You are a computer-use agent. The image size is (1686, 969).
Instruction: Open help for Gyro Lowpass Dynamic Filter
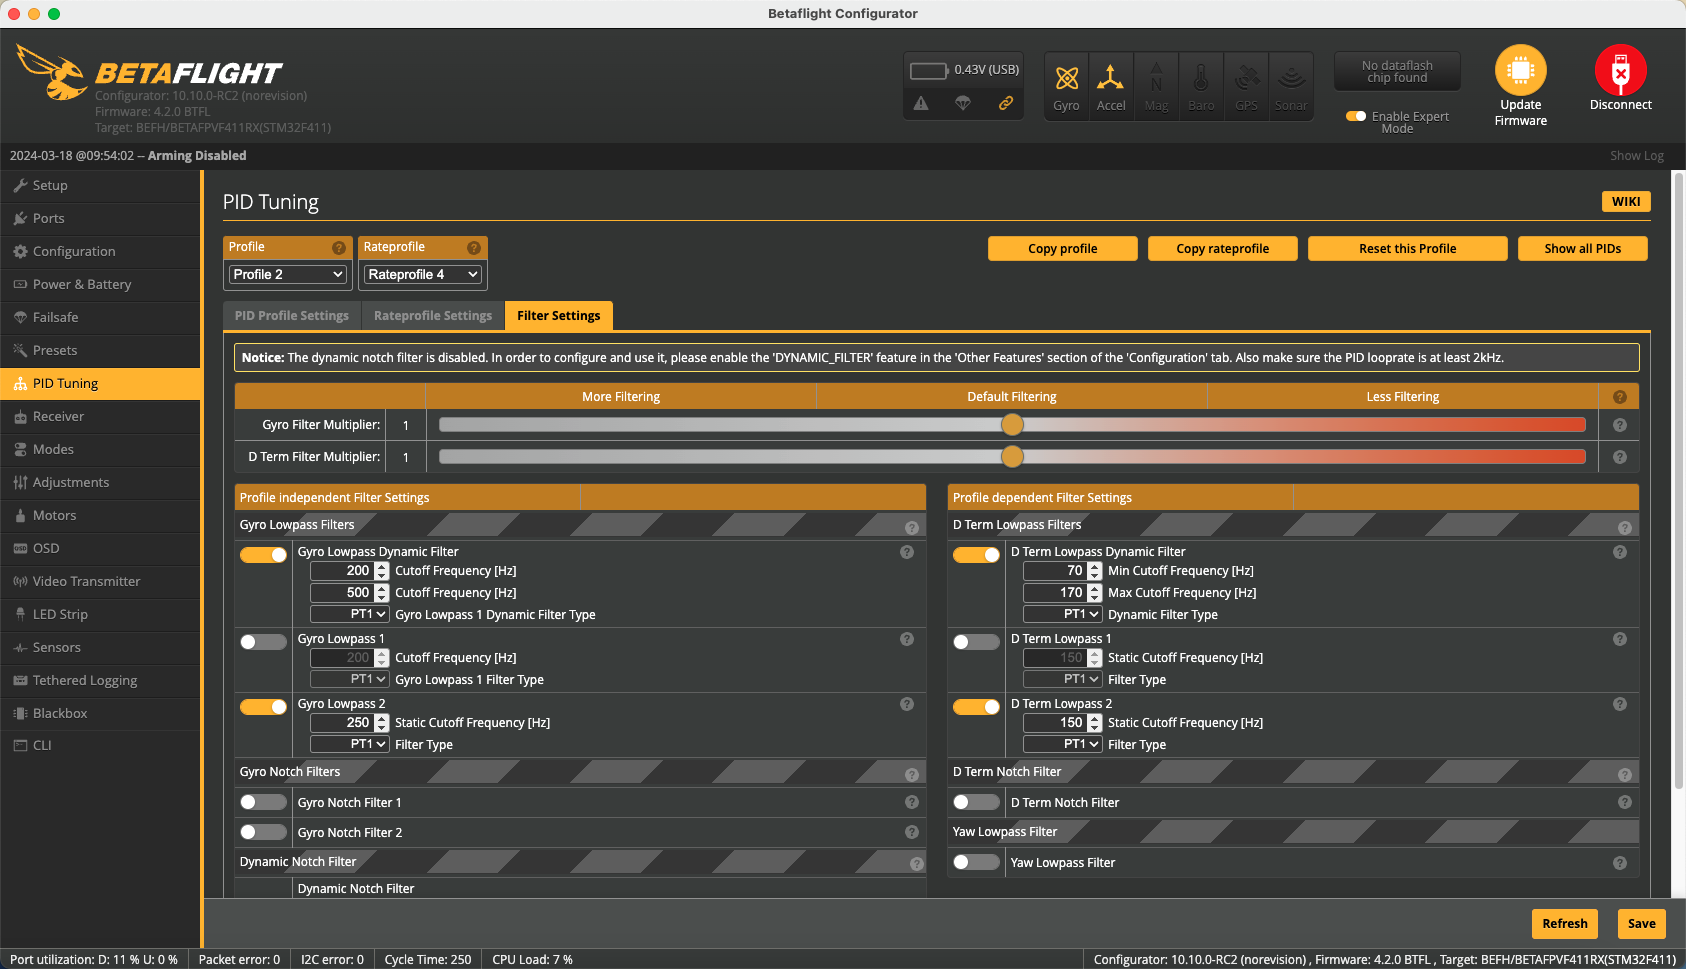pos(907,552)
